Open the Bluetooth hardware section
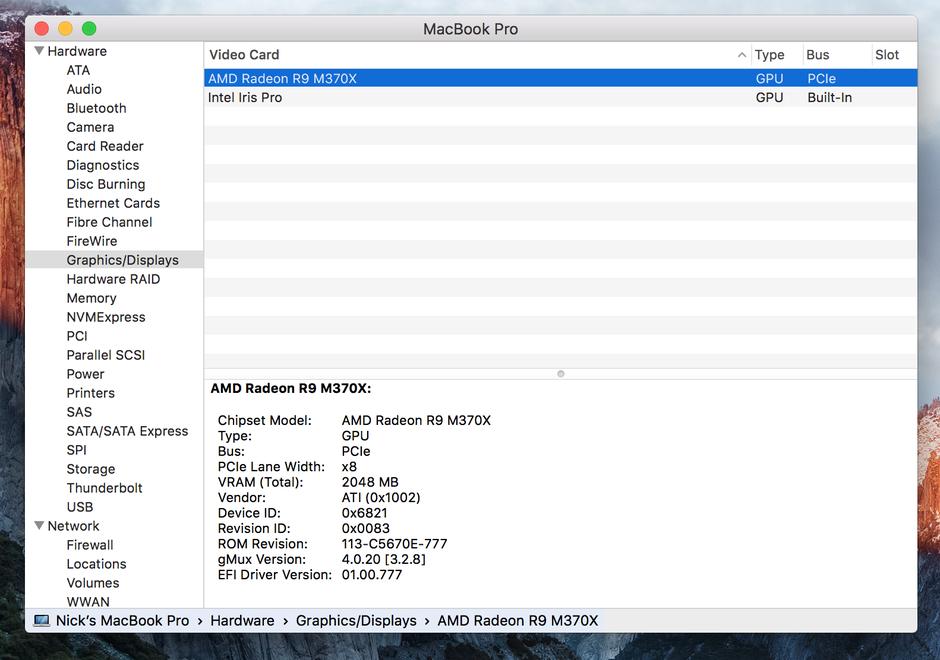 [97, 109]
